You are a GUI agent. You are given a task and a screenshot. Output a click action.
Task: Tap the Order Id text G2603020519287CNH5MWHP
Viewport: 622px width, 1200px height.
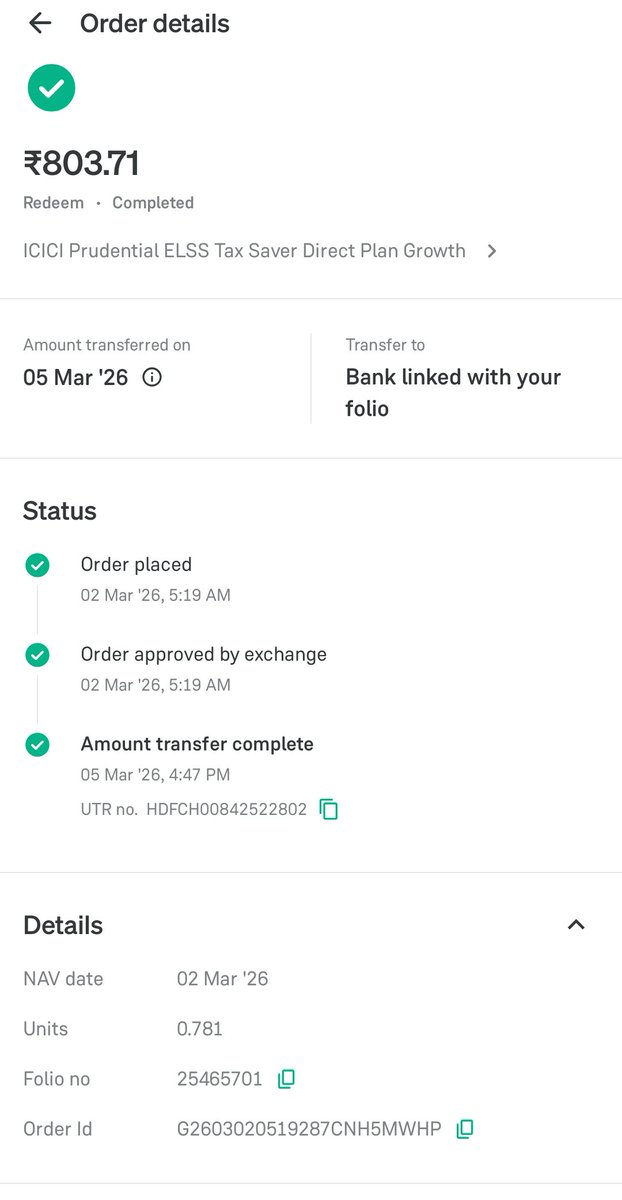click(x=309, y=1129)
